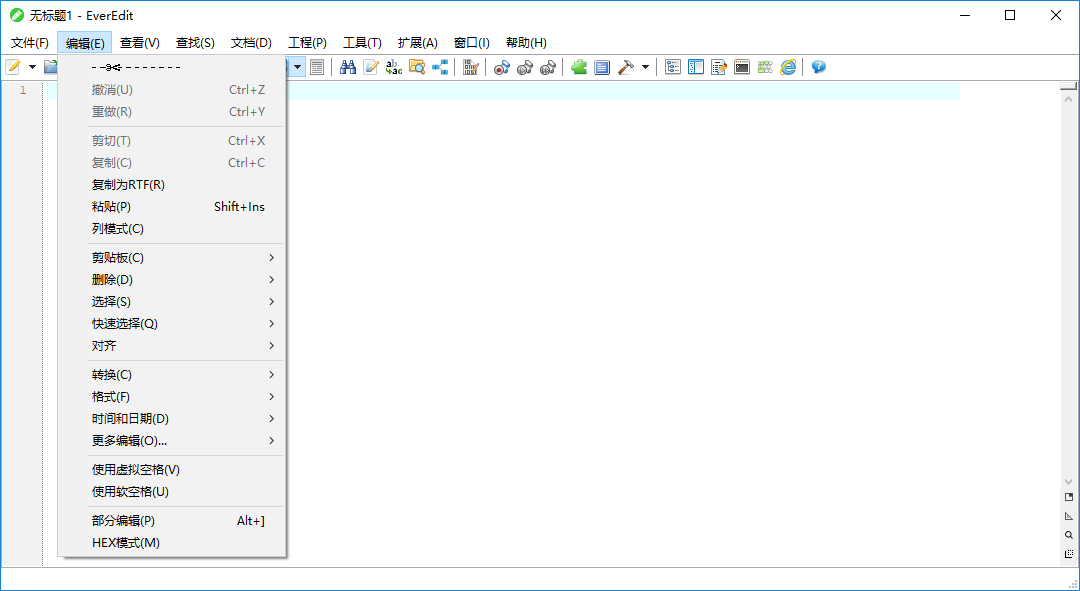Click the green puzzle plugin icon
The height and width of the screenshot is (591, 1080).
(579, 67)
